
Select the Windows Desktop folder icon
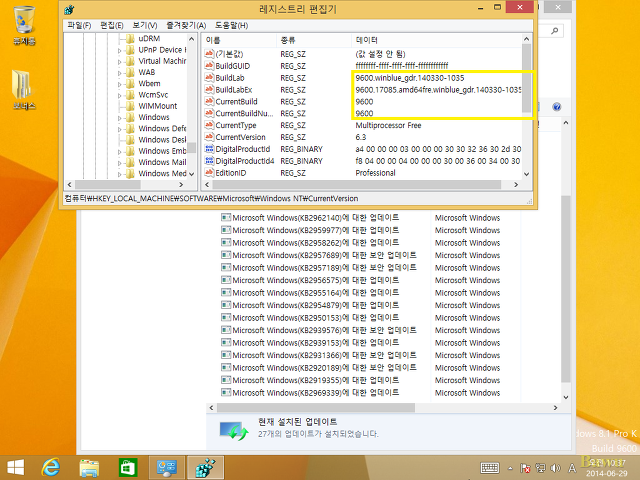[x=130, y=140]
